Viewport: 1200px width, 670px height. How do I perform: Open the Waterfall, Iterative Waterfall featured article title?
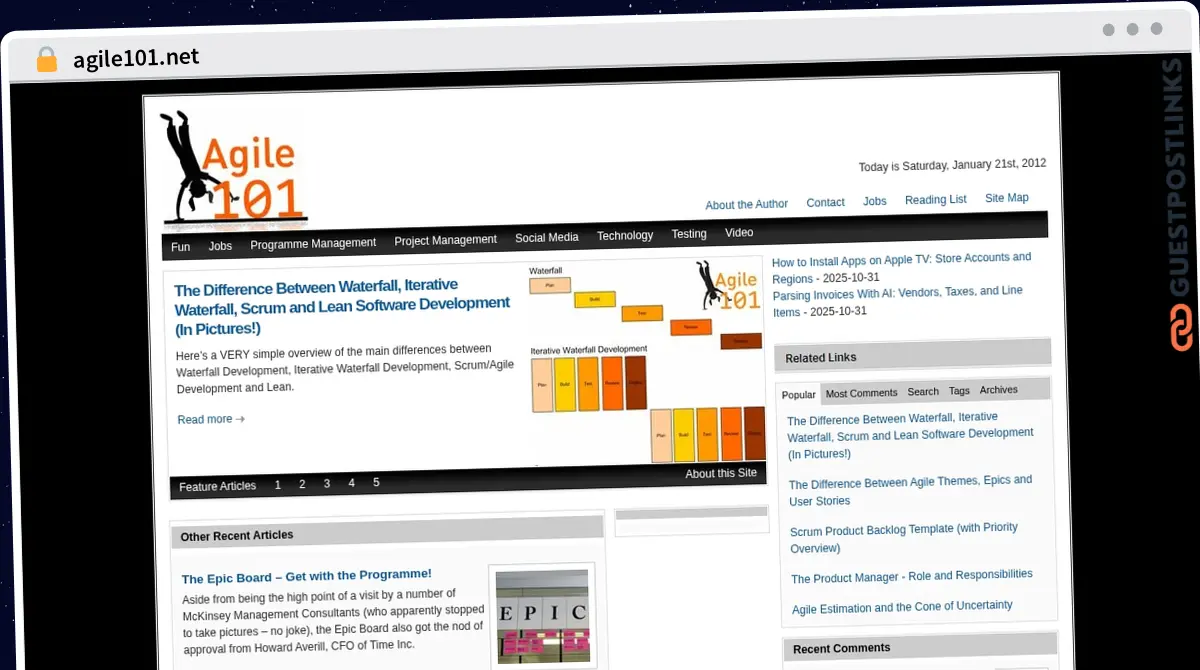pyautogui.click(x=342, y=307)
